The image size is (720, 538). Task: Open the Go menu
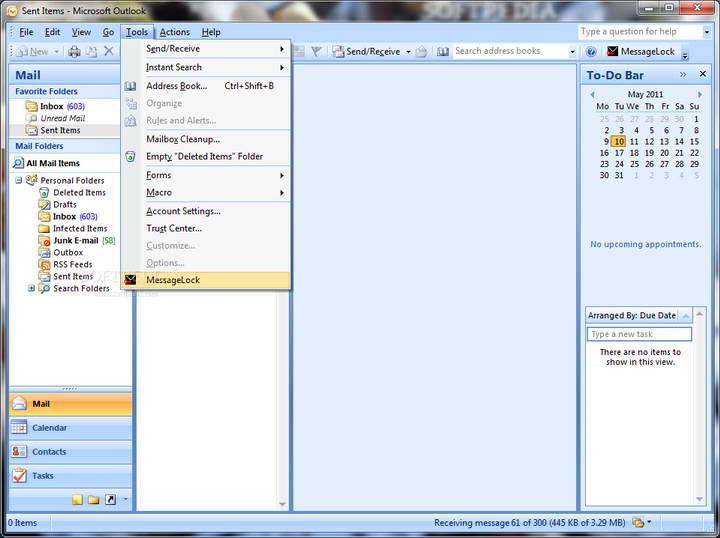108,32
